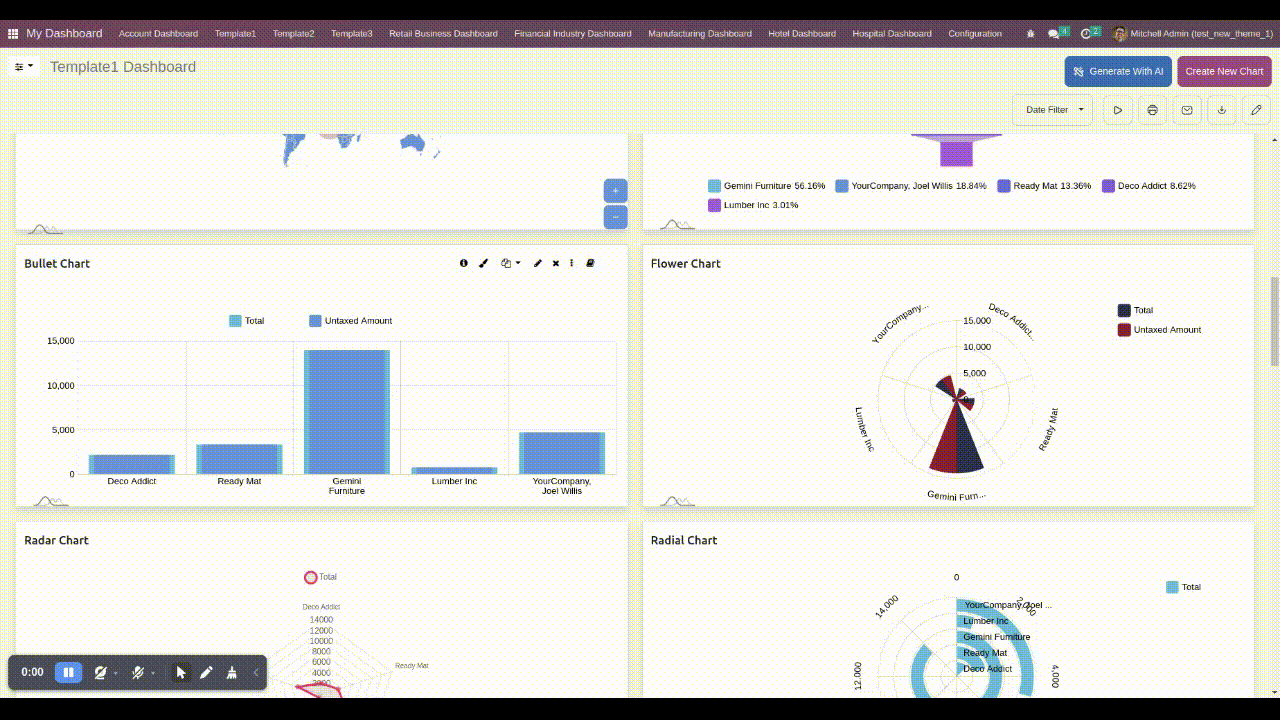
Task: Open Configuration menu
Action: 975,33
